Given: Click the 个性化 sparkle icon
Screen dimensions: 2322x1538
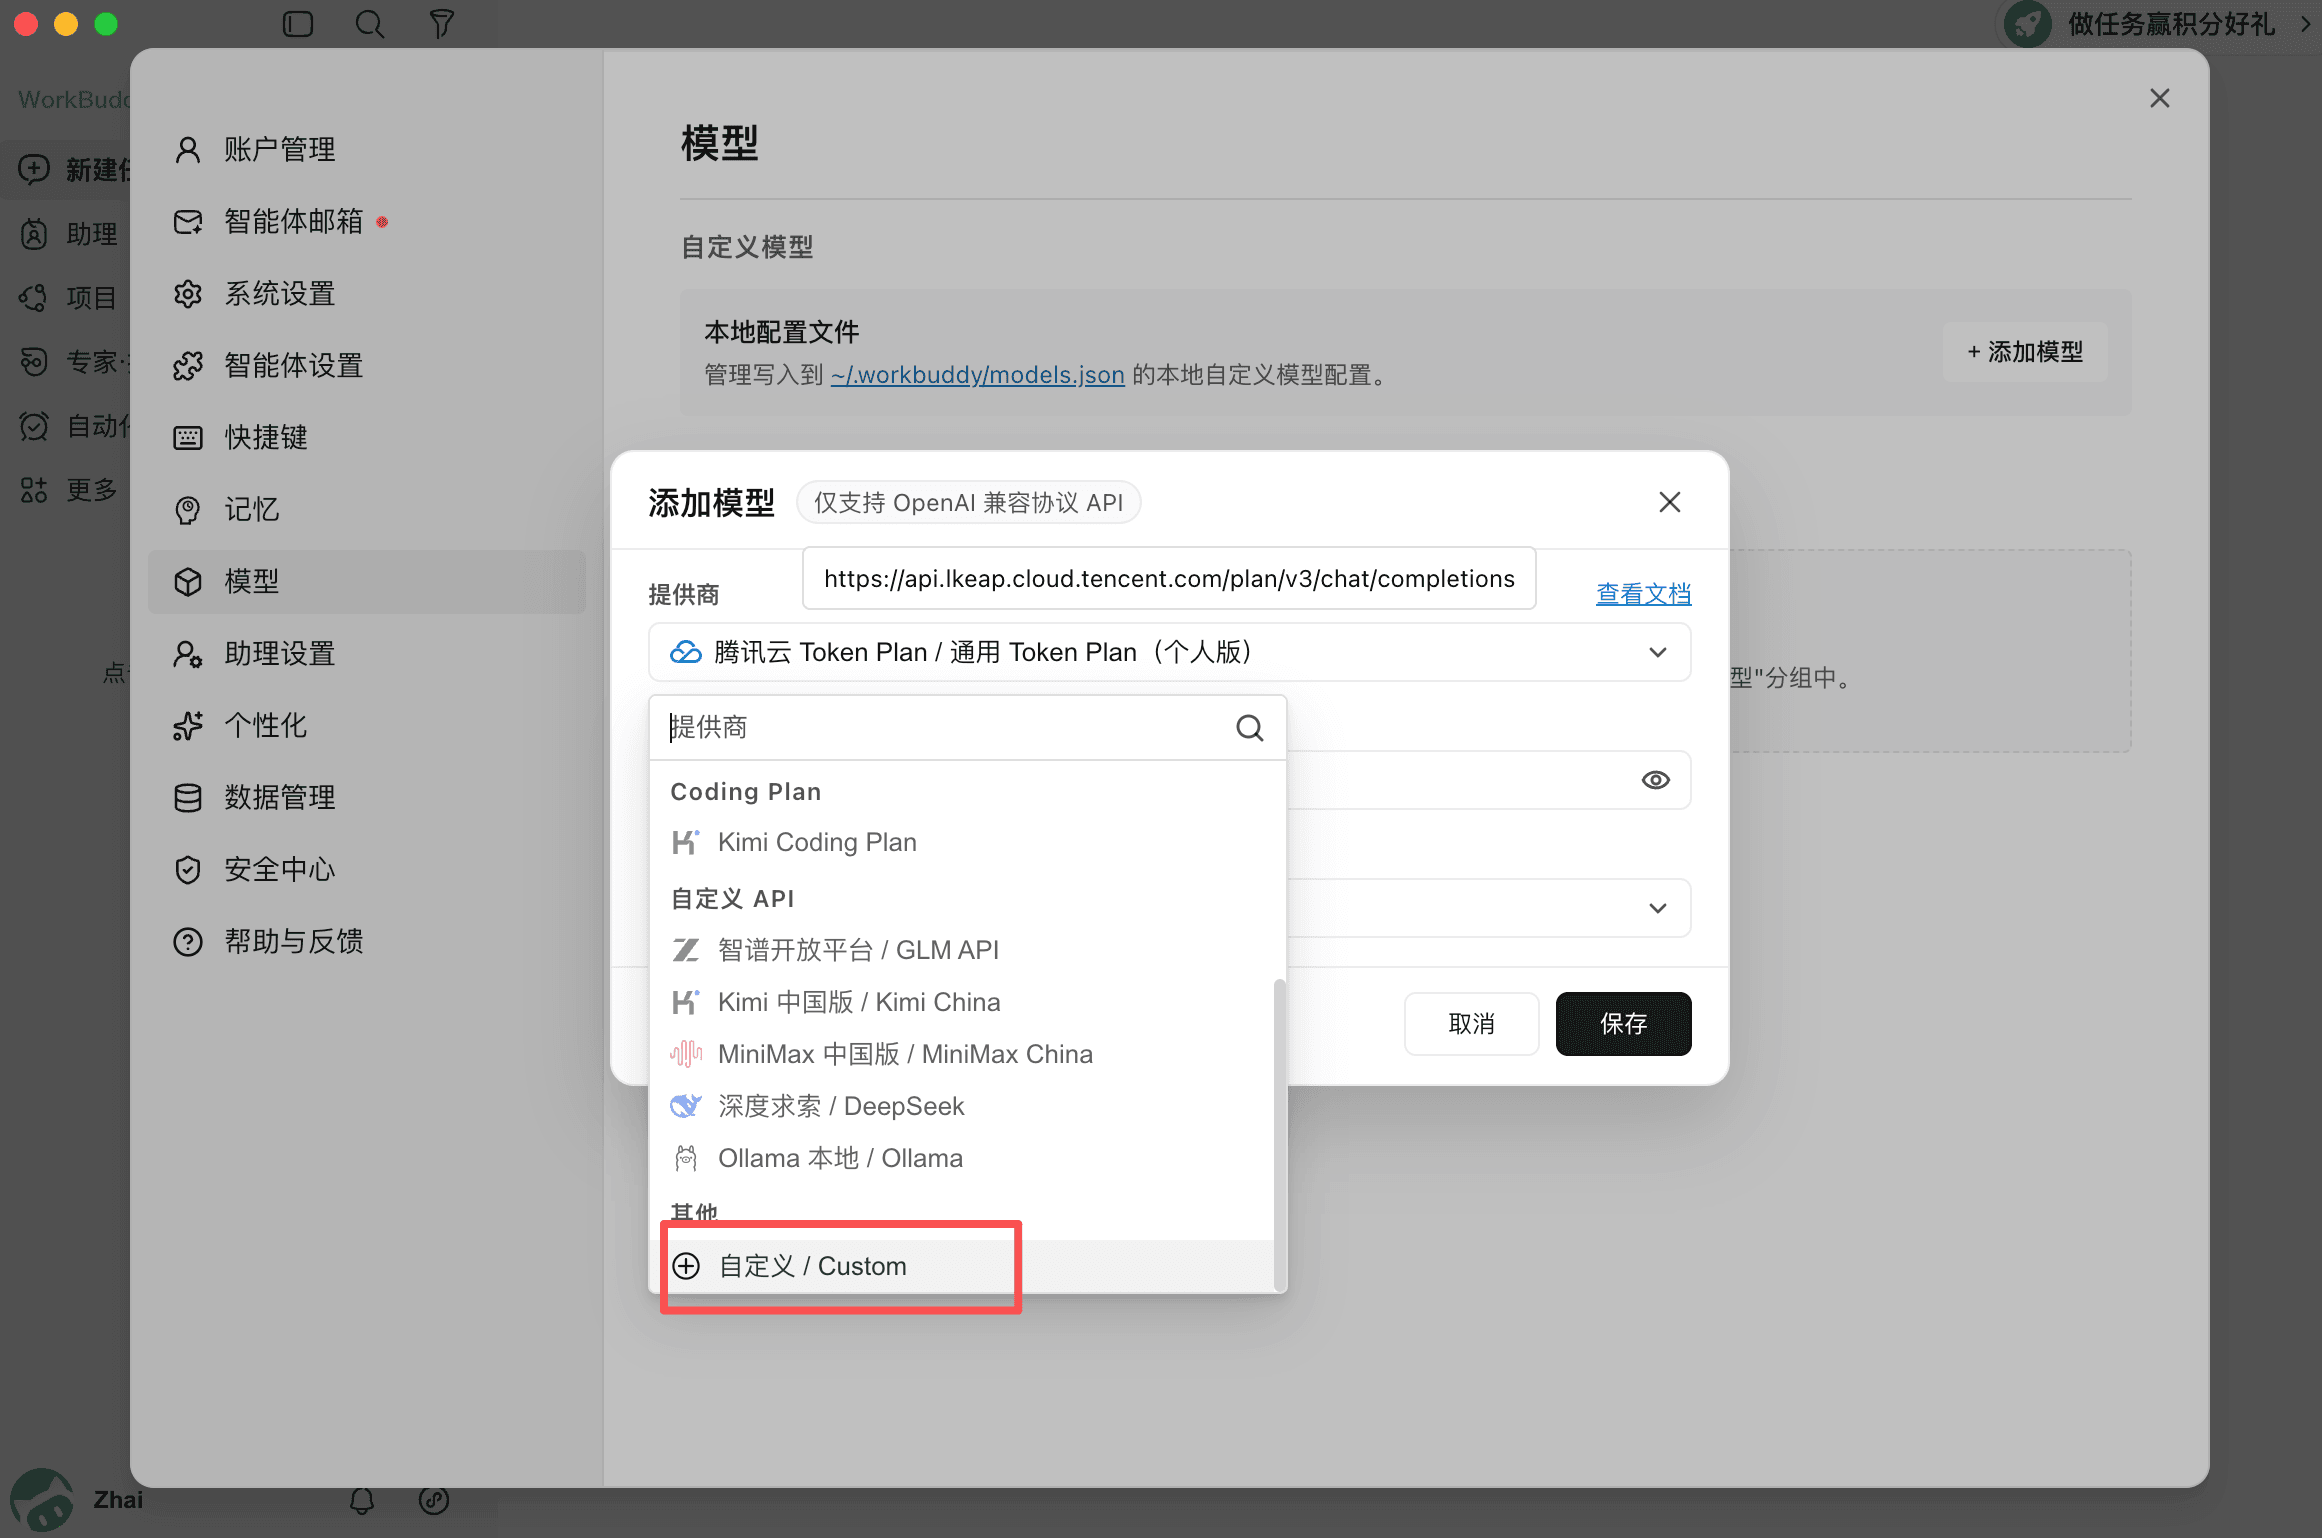Looking at the screenshot, I should tap(188, 726).
